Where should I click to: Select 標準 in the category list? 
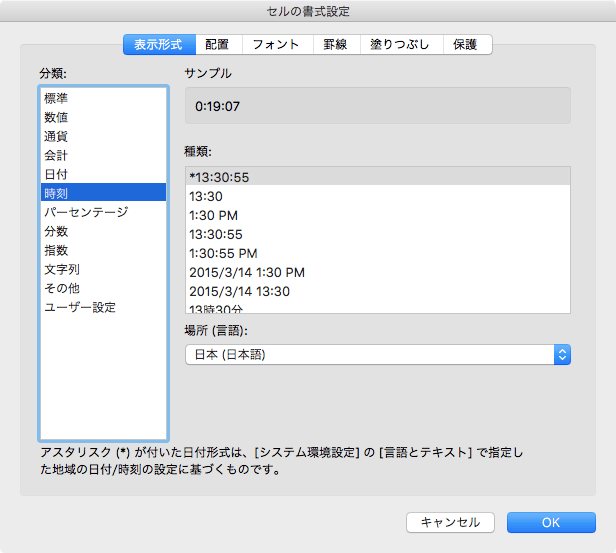point(56,98)
